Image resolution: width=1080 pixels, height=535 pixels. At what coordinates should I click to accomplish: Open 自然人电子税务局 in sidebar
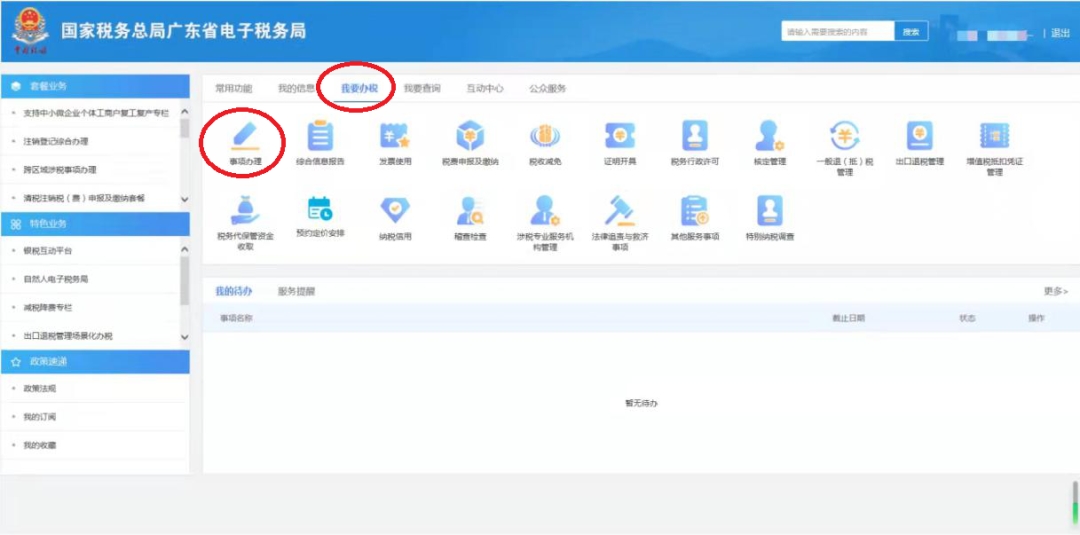point(56,279)
